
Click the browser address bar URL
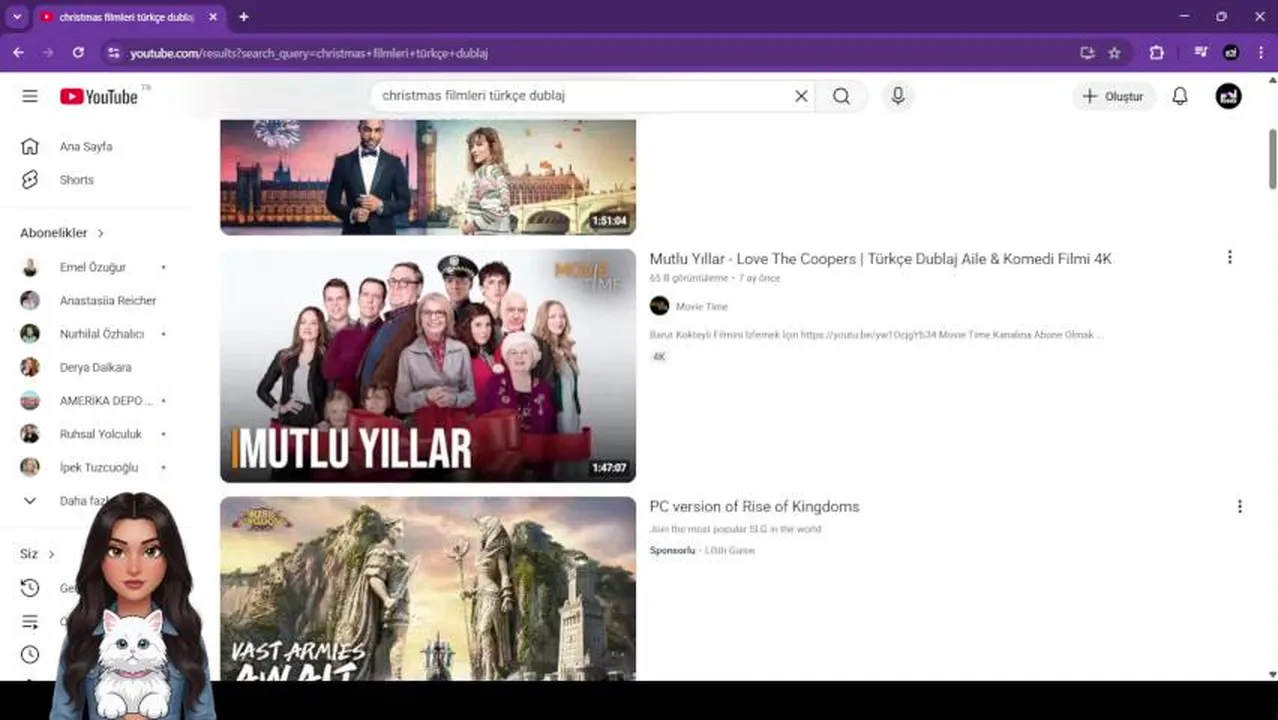(309, 53)
